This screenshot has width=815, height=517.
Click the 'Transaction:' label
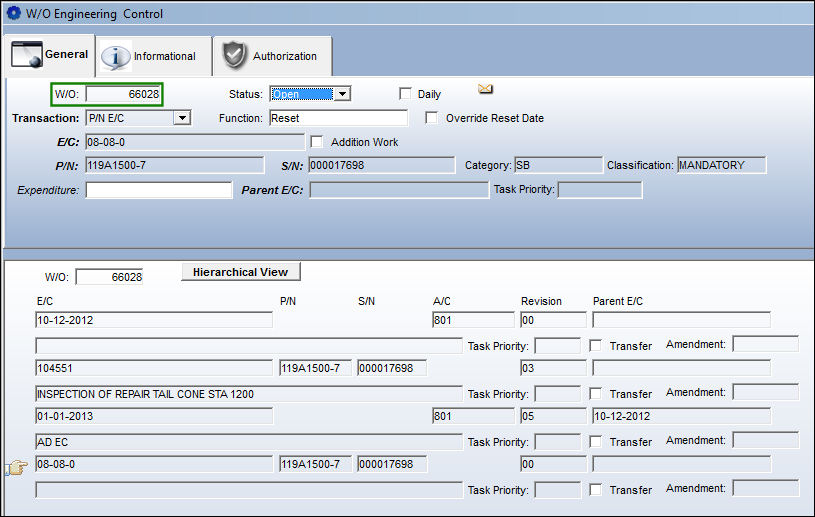tap(46, 118)
